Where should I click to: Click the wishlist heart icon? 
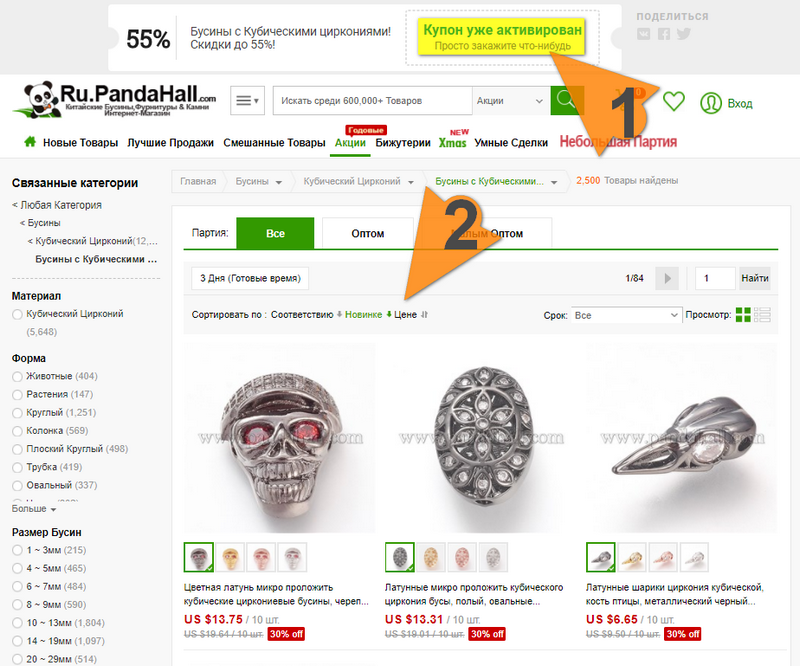click(x=673, y=101)
